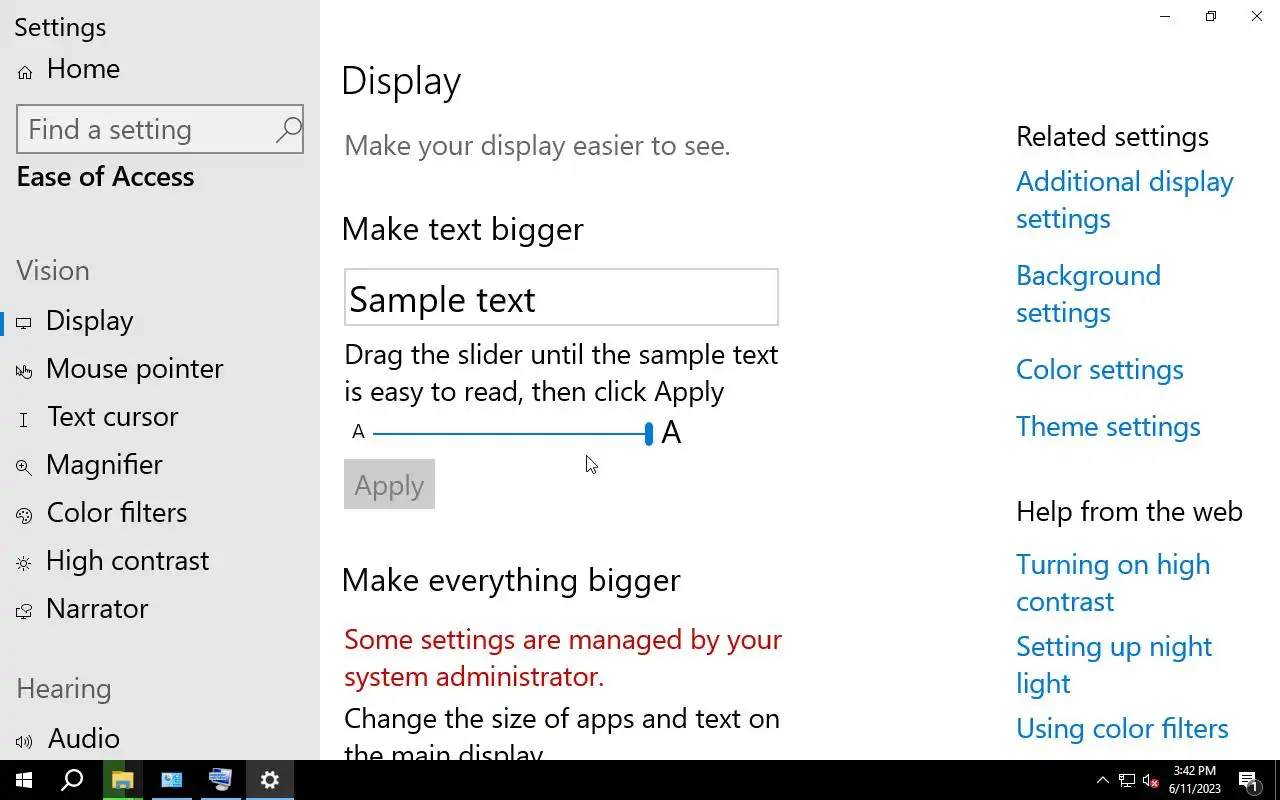The height and width of the screenshot is (800, 1280).
Task: Click the text size slider thumb
Action: (649, 433)
